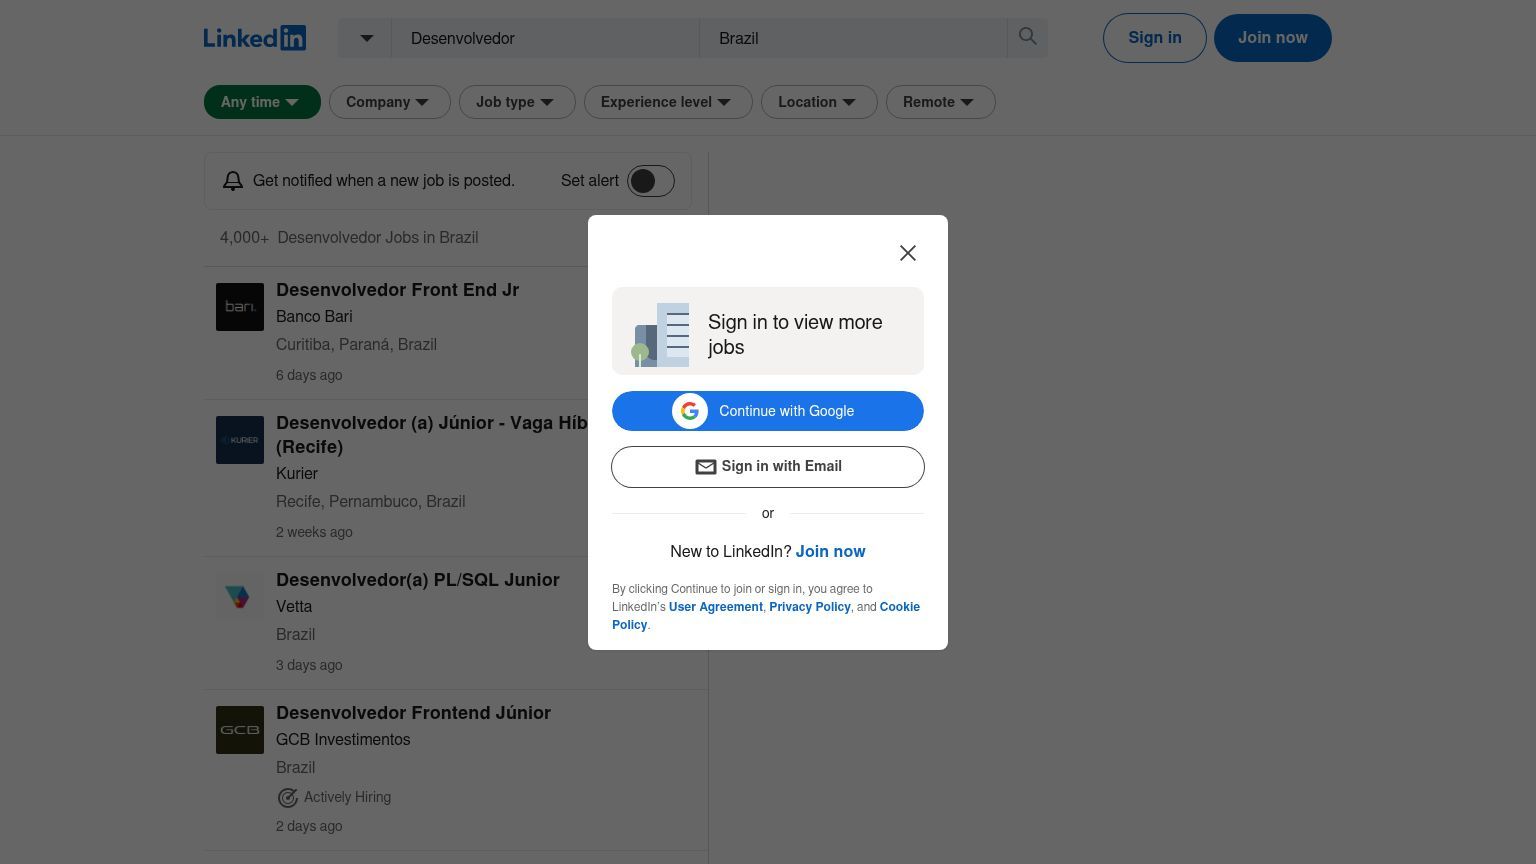1536x864 pixels.
Task: Click the "6 days ago" posting date
Action: tap(309, 376)
